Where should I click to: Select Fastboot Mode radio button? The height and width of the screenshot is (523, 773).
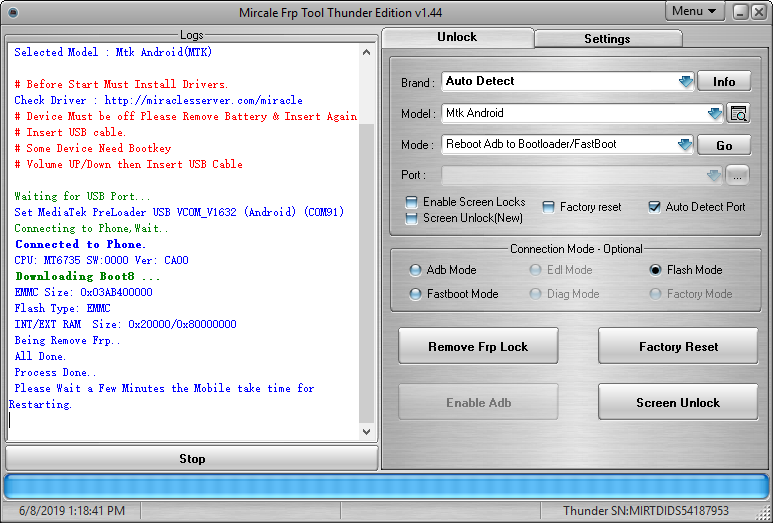pyautogui.click(x=415, y=294)
